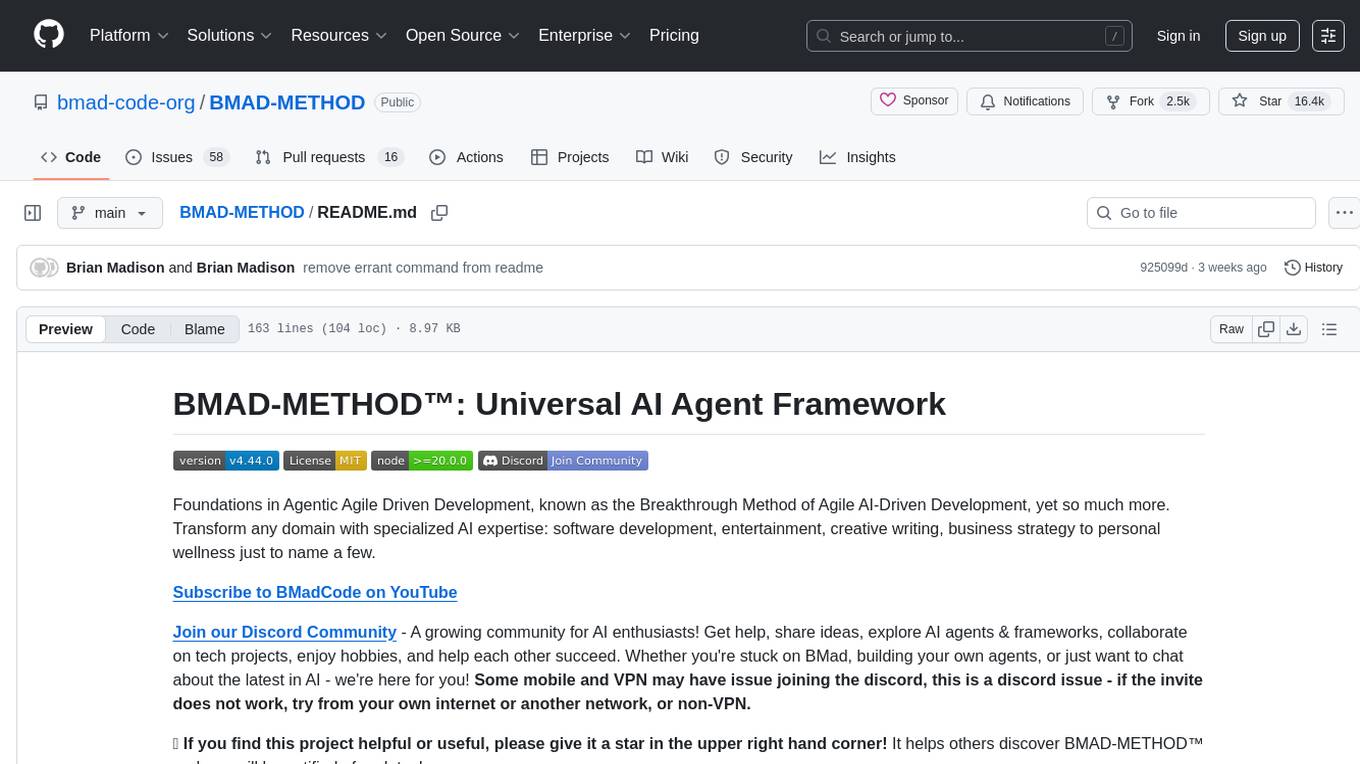Open the appearance settings icon in header
The height and width of the screenshot is (764, 1360).
click(1328, 36)
